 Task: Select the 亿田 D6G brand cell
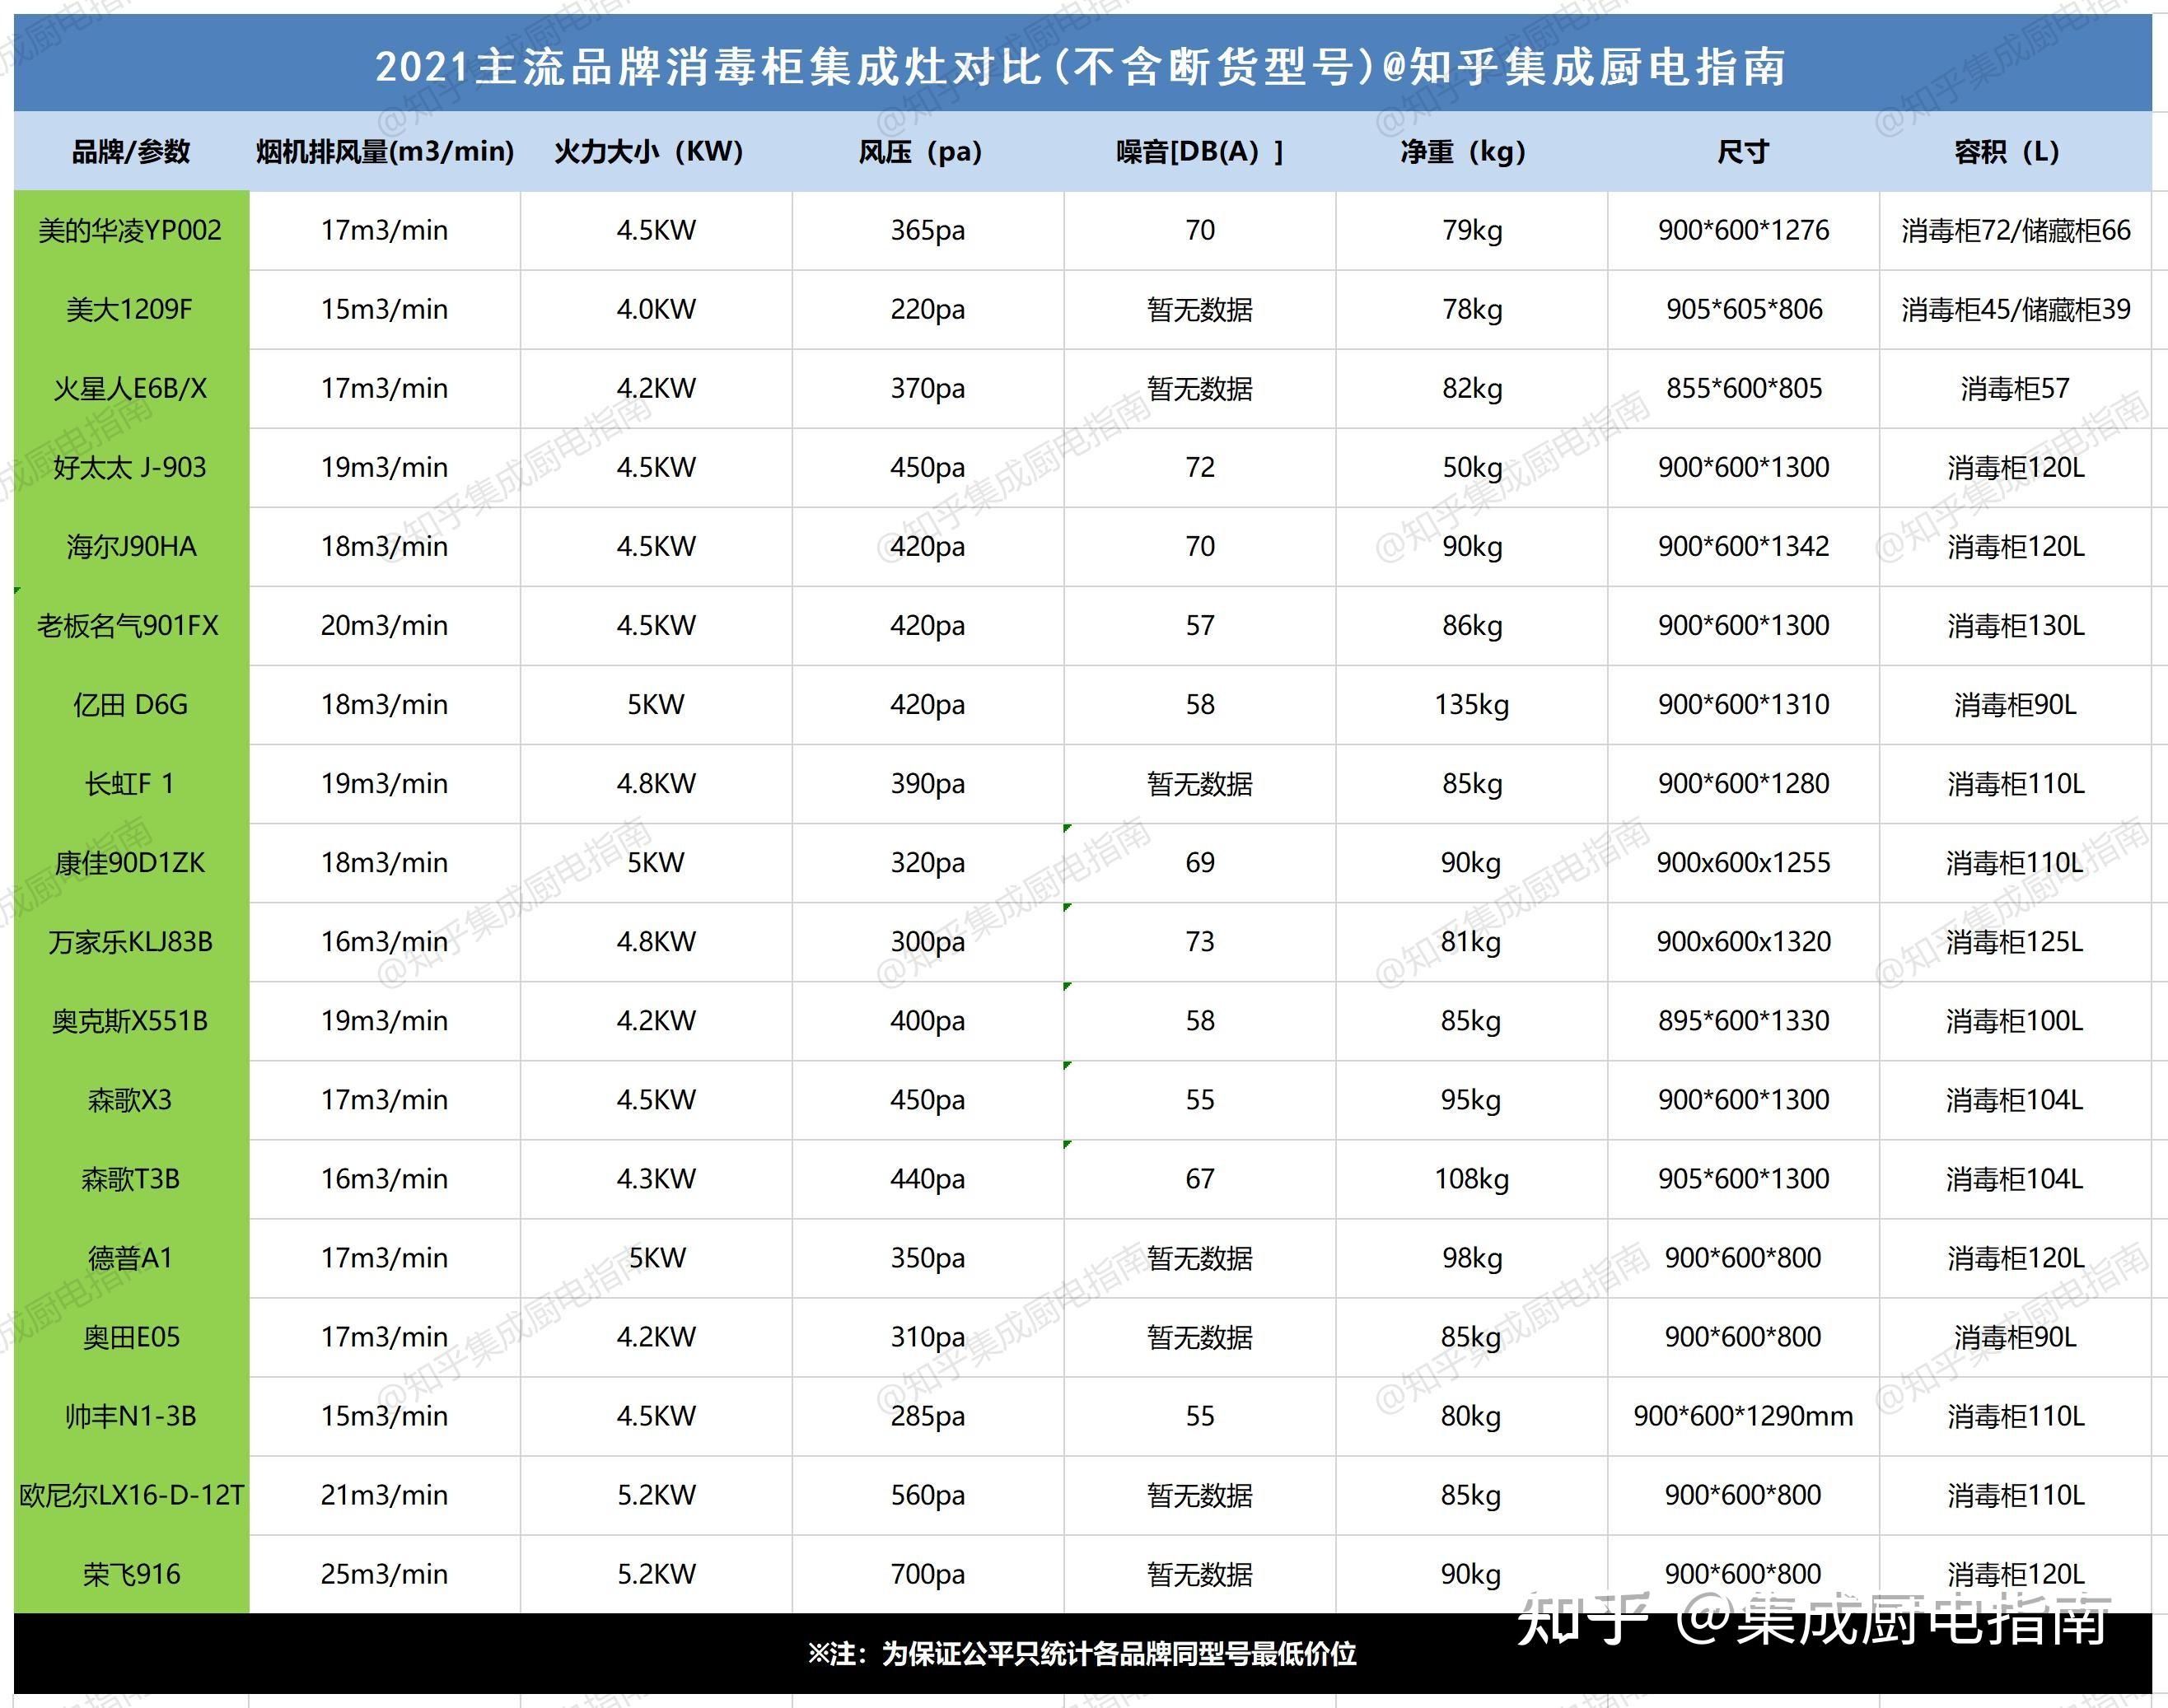pyautogui.click(x=131, y=704)
